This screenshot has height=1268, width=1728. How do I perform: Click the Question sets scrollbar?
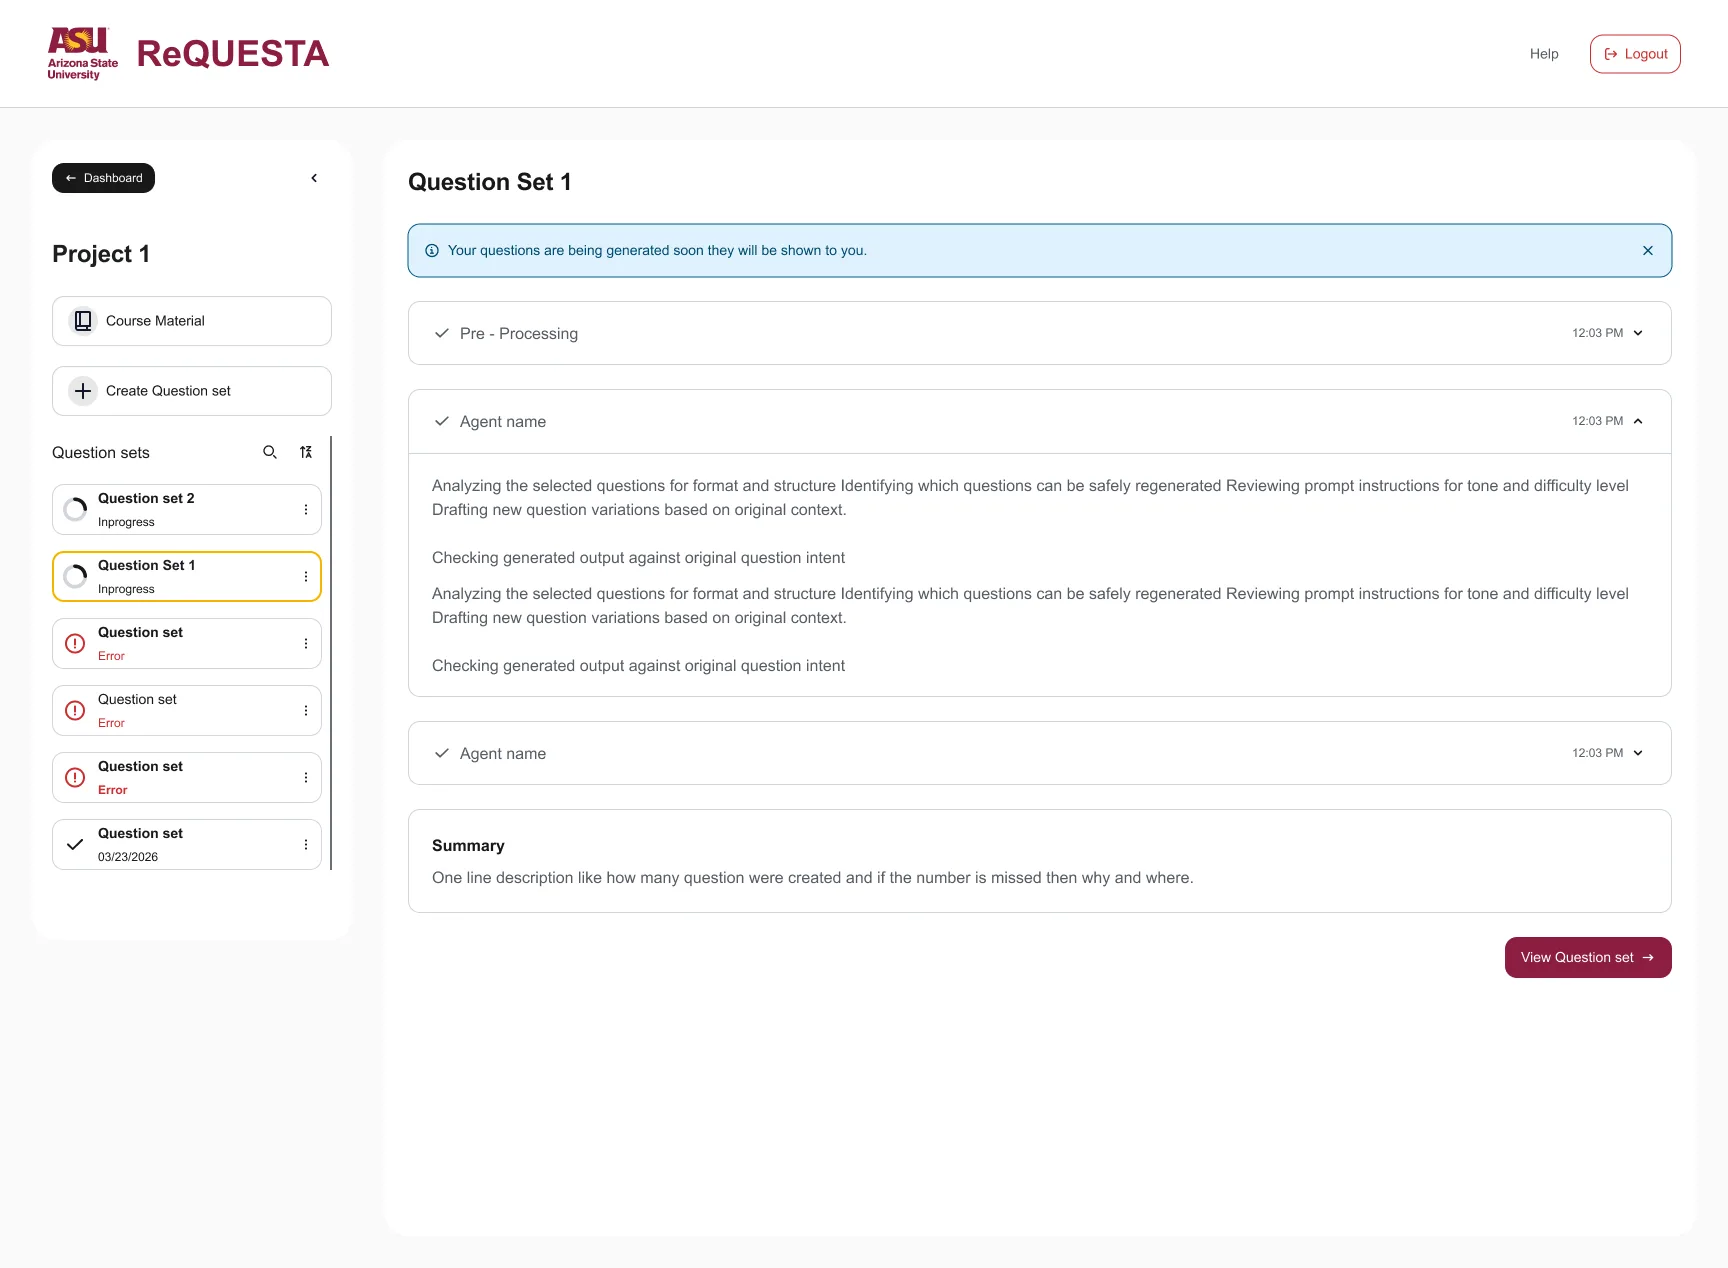click(330, 652)
